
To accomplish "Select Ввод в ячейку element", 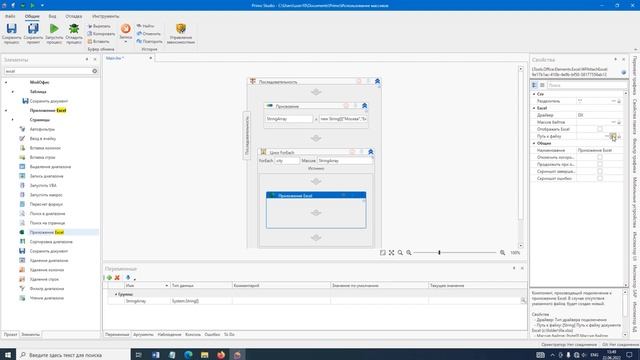I will coord(42,139).
